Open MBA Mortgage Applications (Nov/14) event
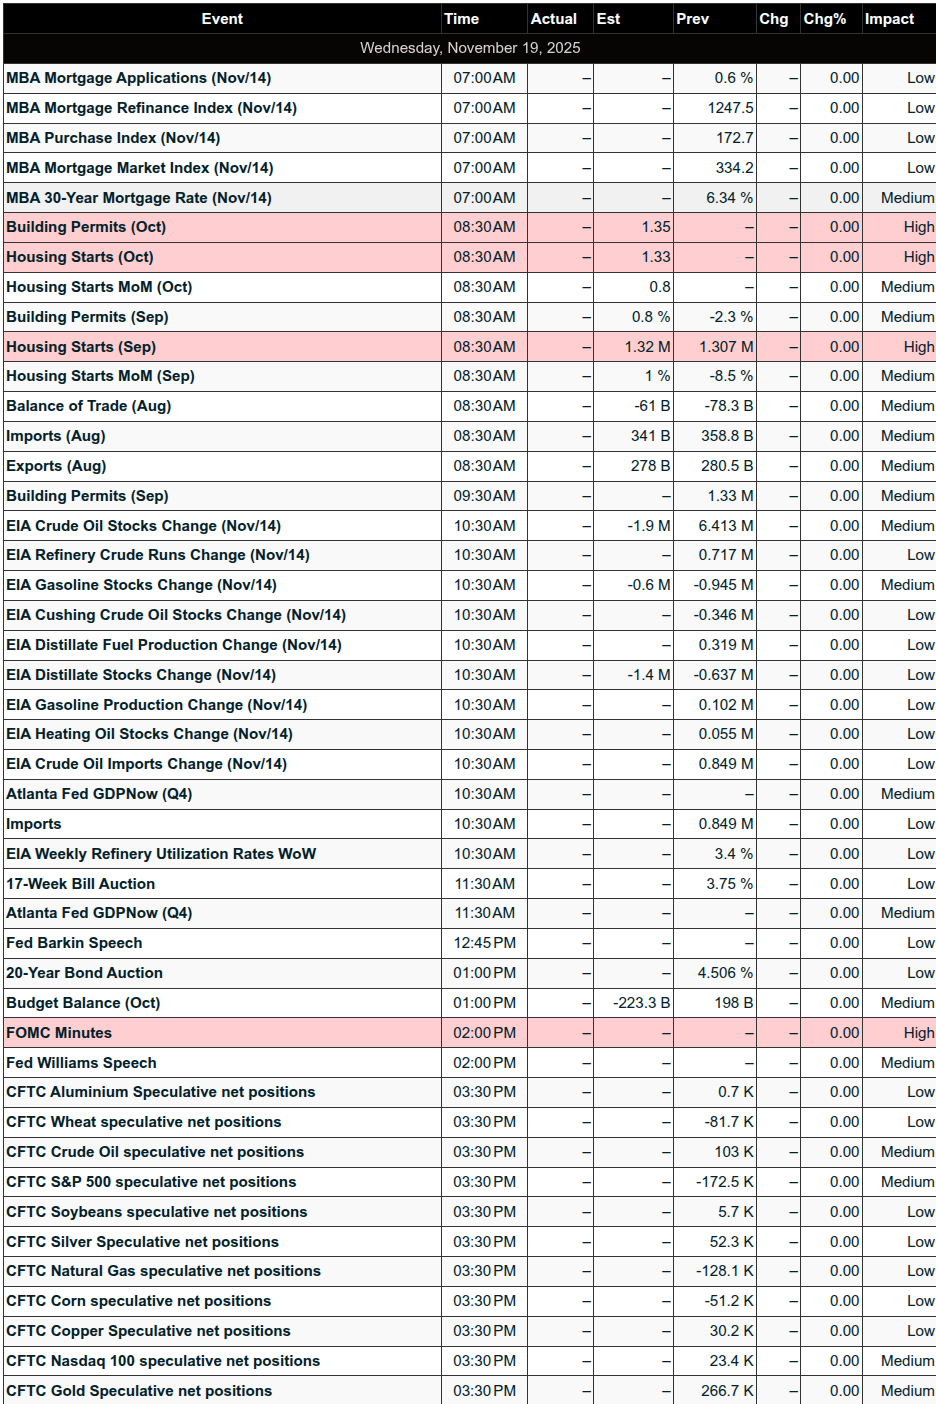 pos(138,78)
